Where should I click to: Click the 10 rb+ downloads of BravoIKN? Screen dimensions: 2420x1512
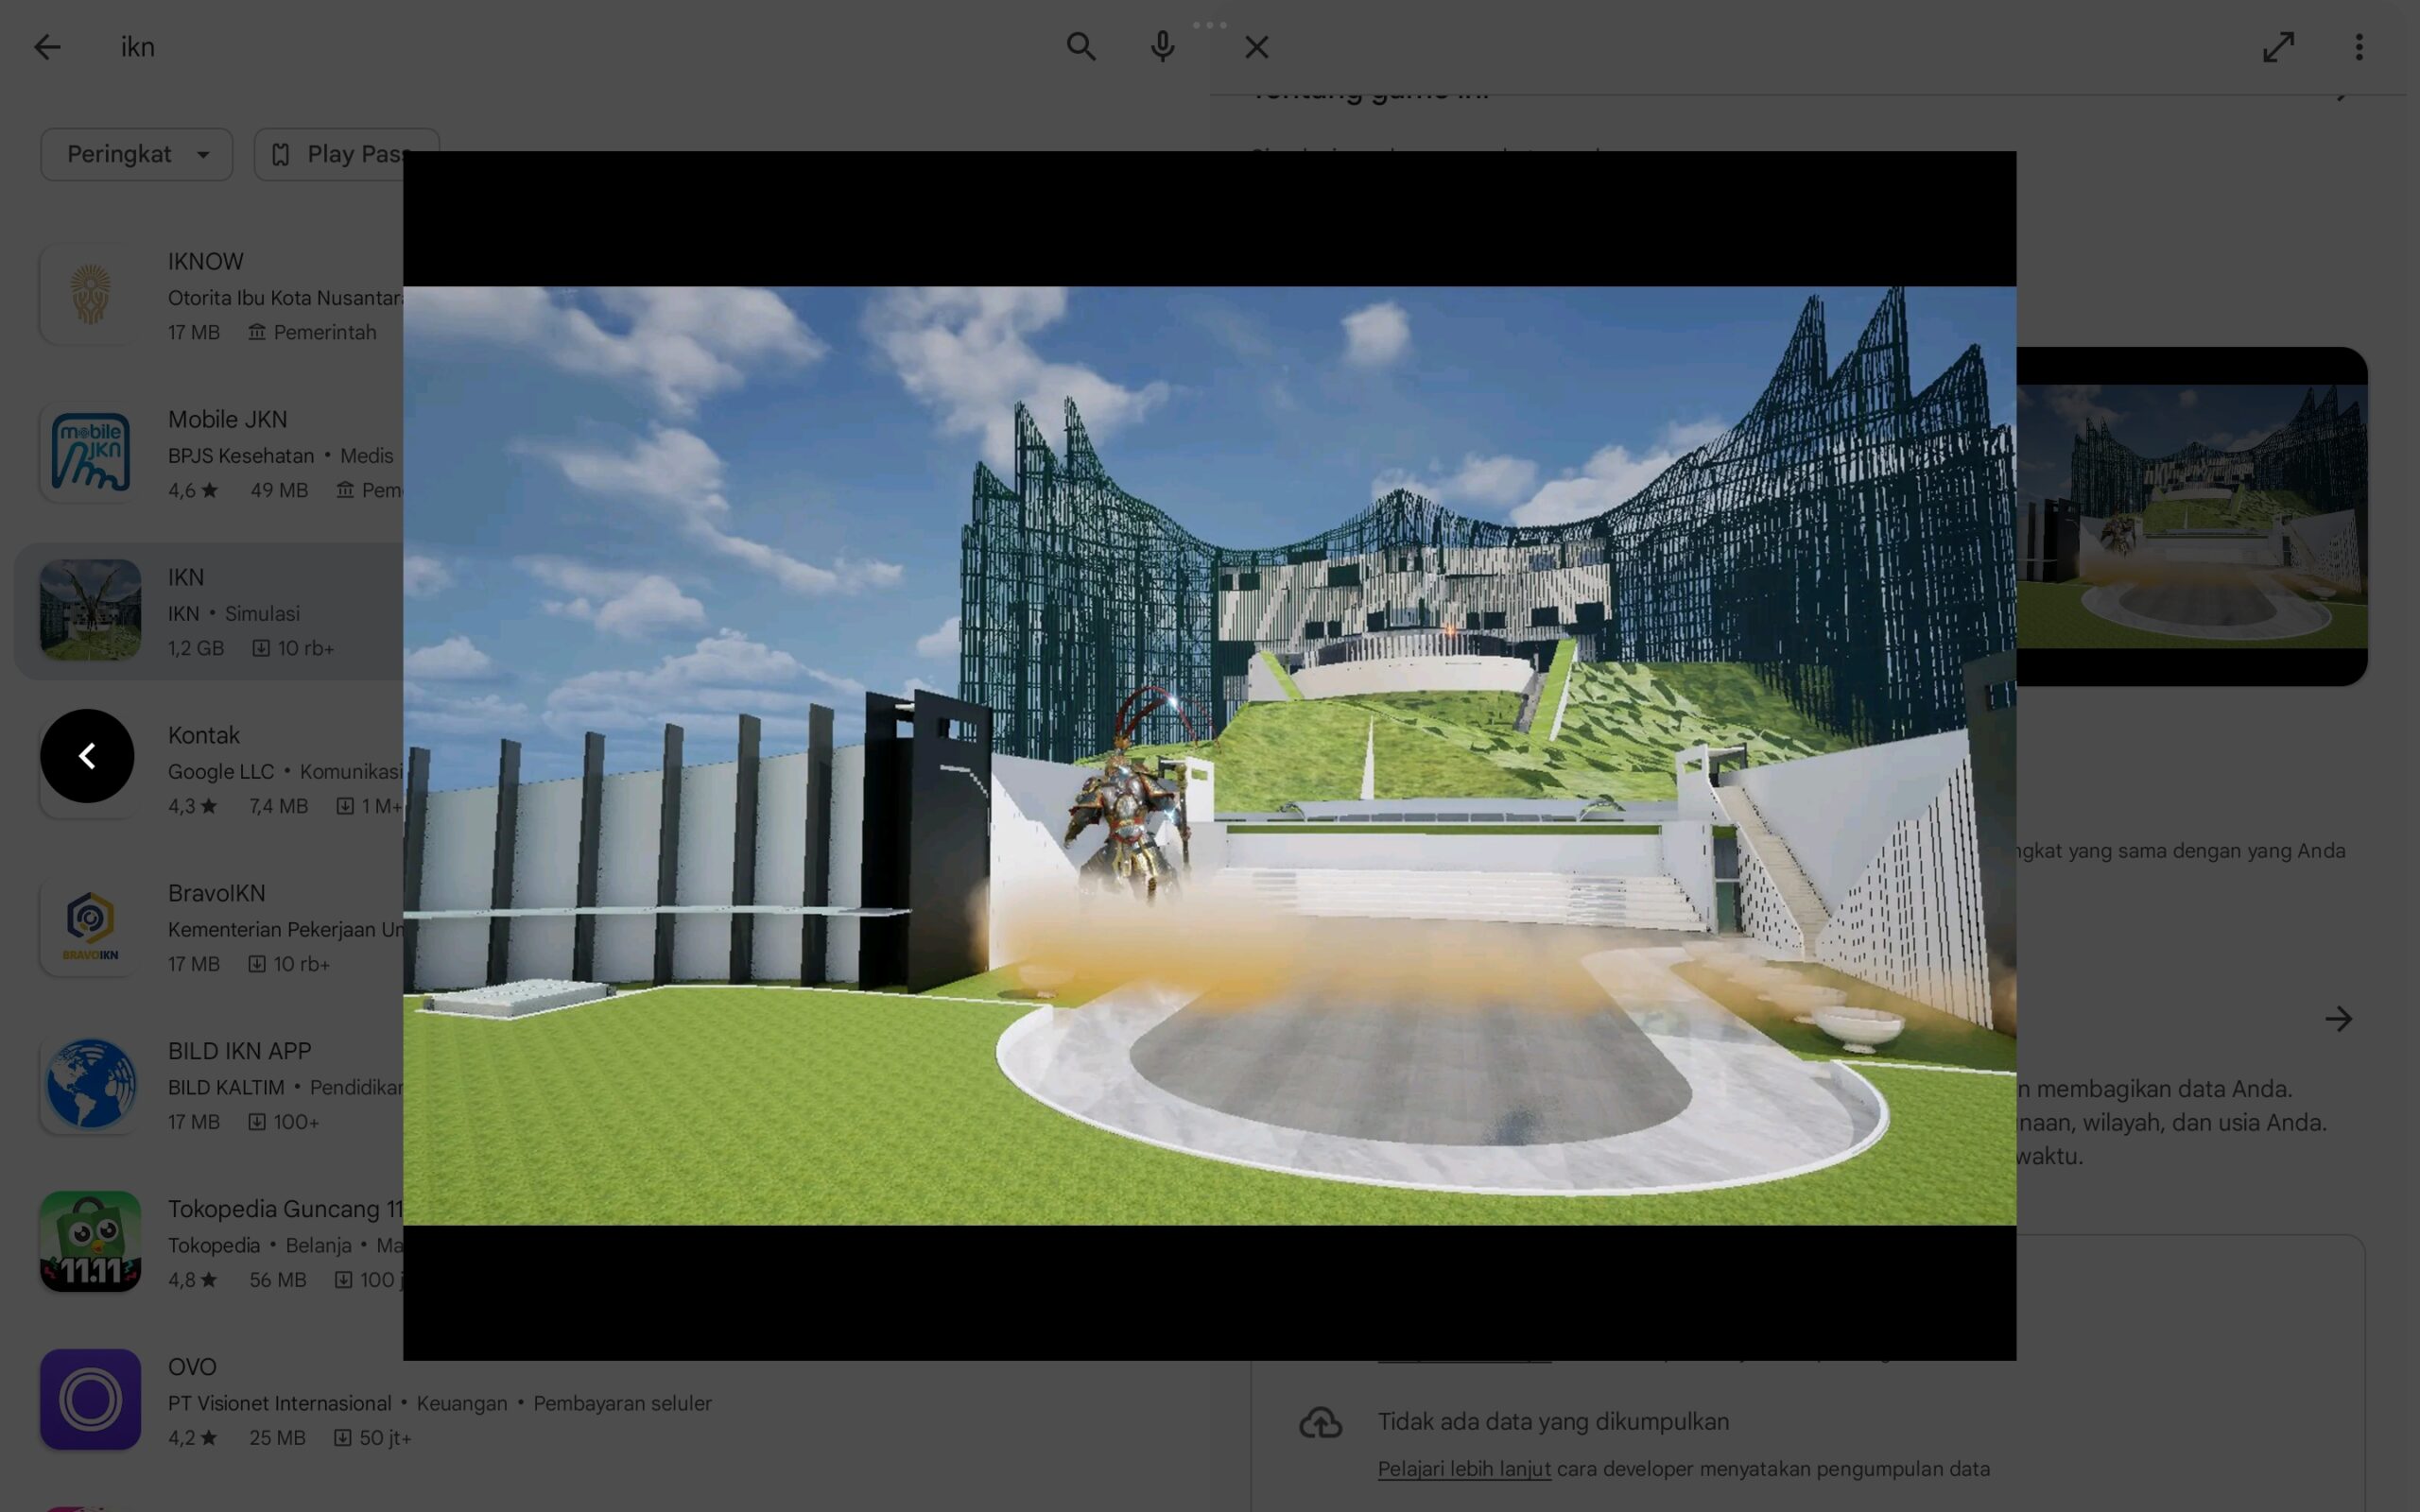tap(289, 964)
